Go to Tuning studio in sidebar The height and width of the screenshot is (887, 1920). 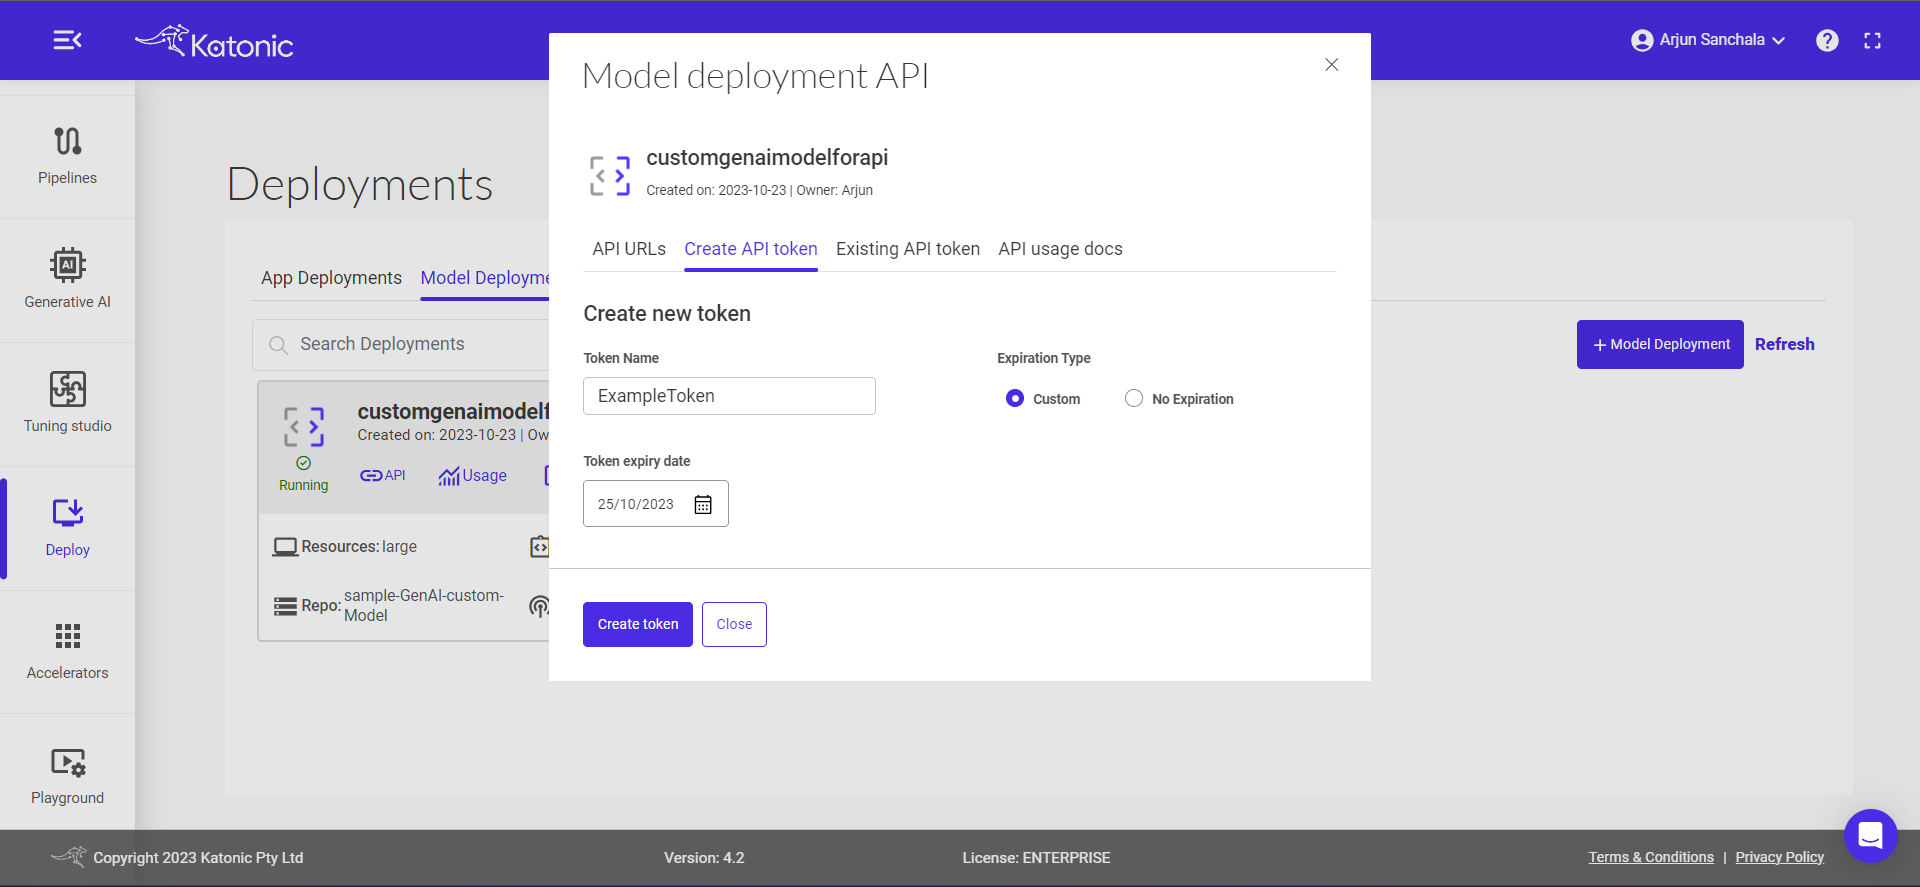[67, 404]
